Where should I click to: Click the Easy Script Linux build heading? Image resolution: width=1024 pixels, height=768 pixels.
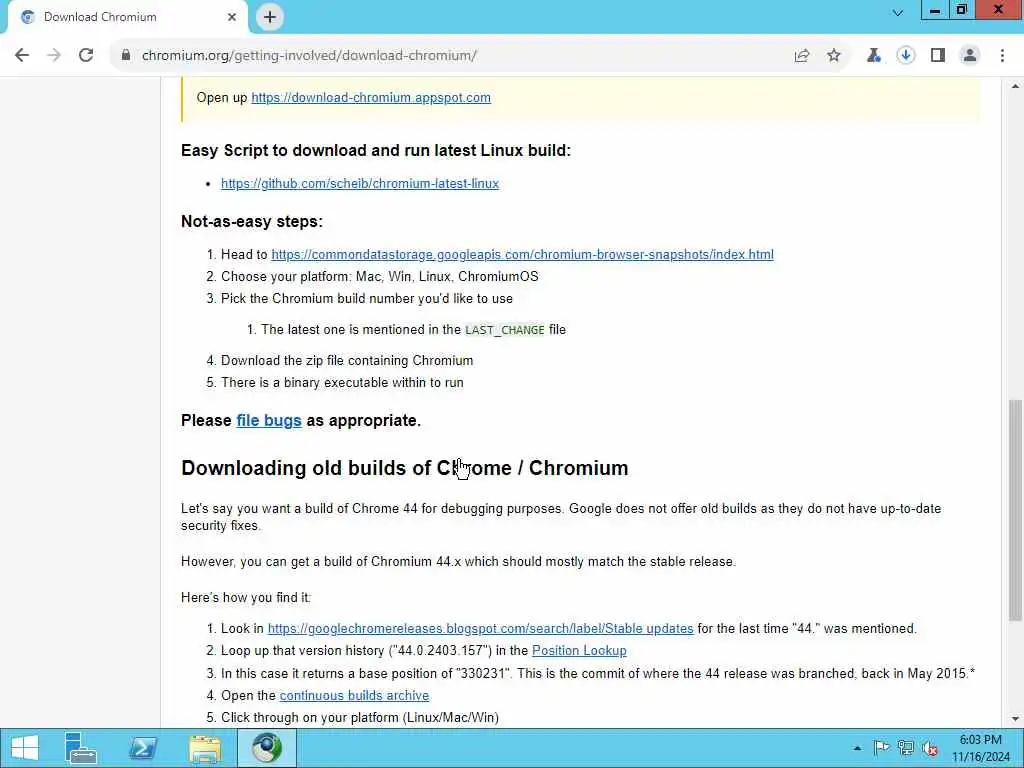point(376,150)
